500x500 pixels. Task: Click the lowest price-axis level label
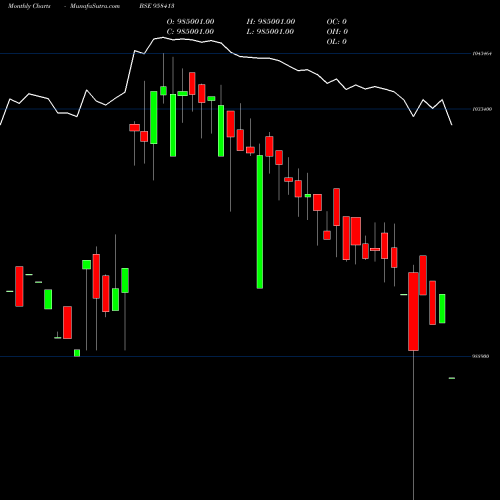(481, 356)
